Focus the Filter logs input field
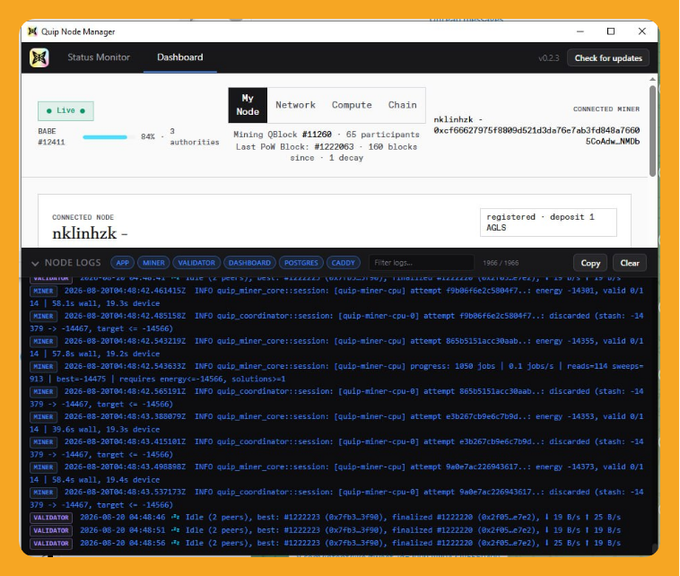The image size is (680, 576). pyautogui.click(x=421, y=263)
